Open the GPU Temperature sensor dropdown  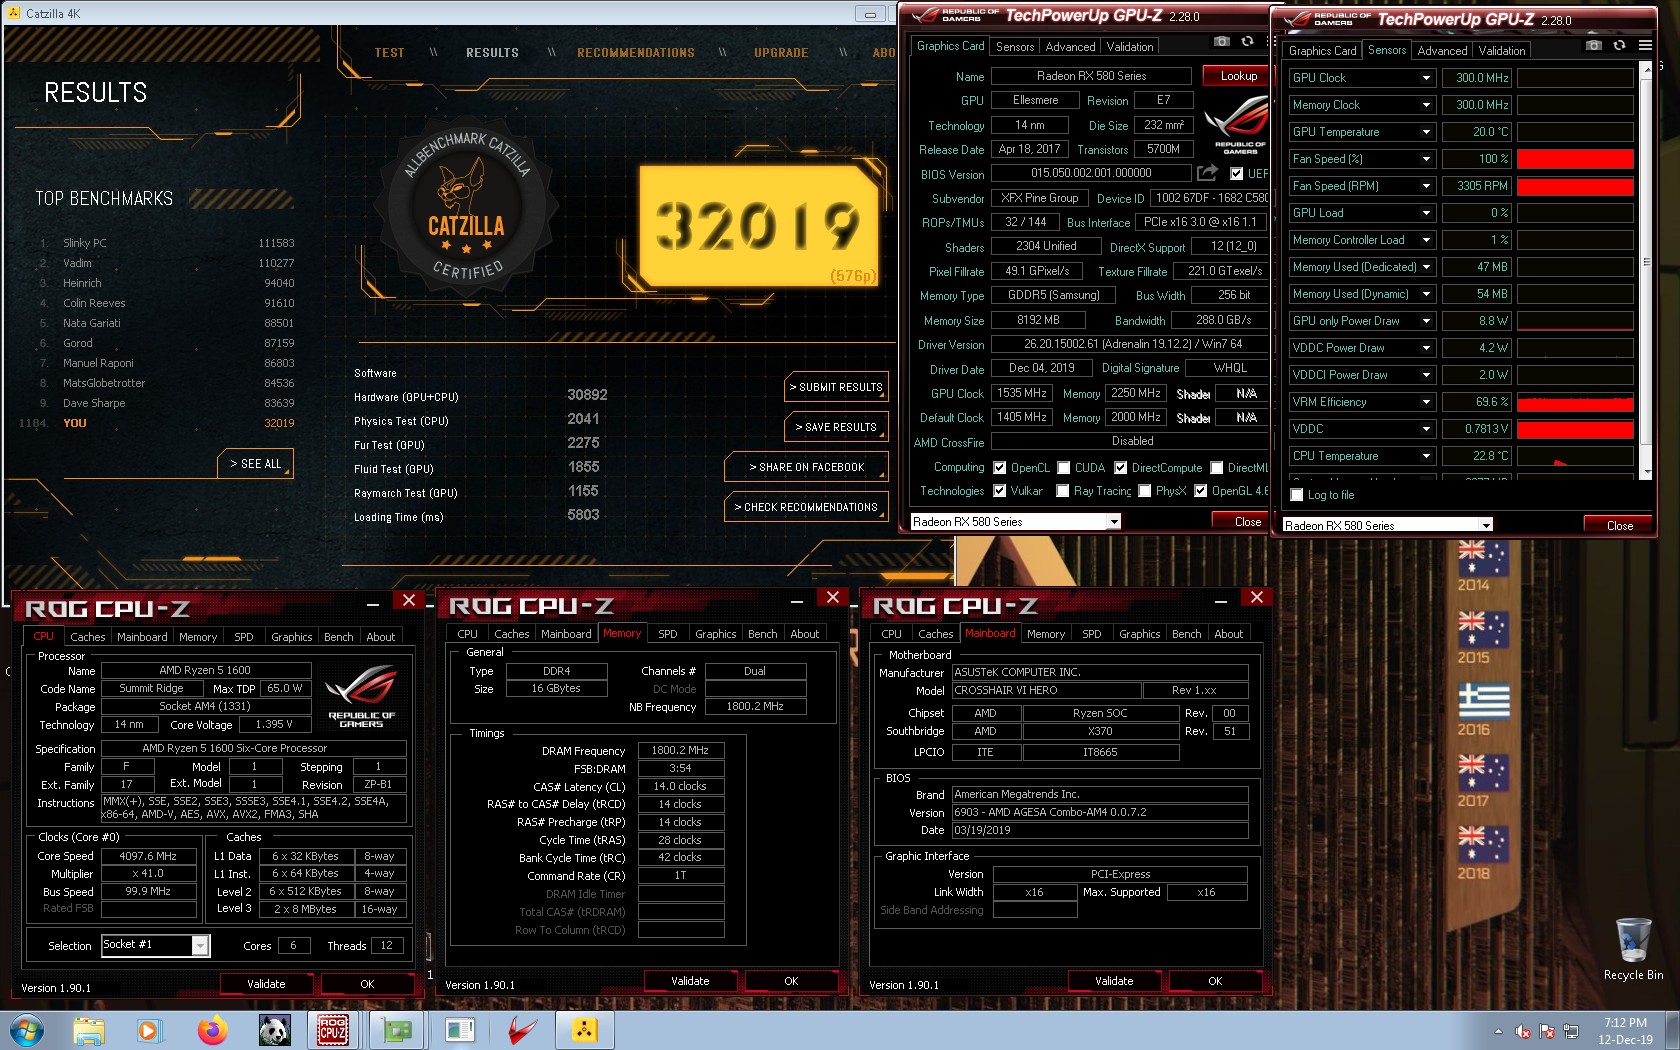[1426, 132]
